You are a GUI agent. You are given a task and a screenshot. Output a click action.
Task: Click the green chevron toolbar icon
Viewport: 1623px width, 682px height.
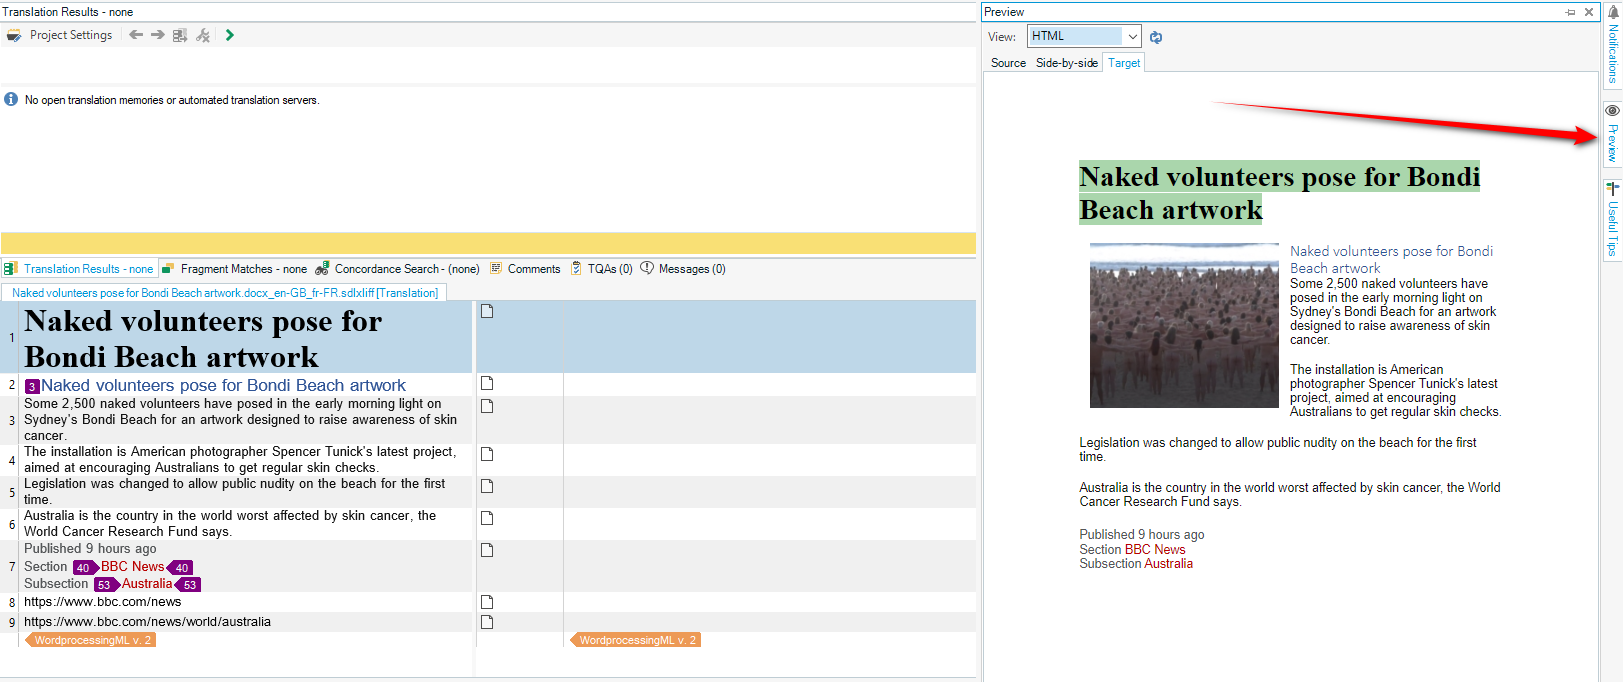point(230,35)
